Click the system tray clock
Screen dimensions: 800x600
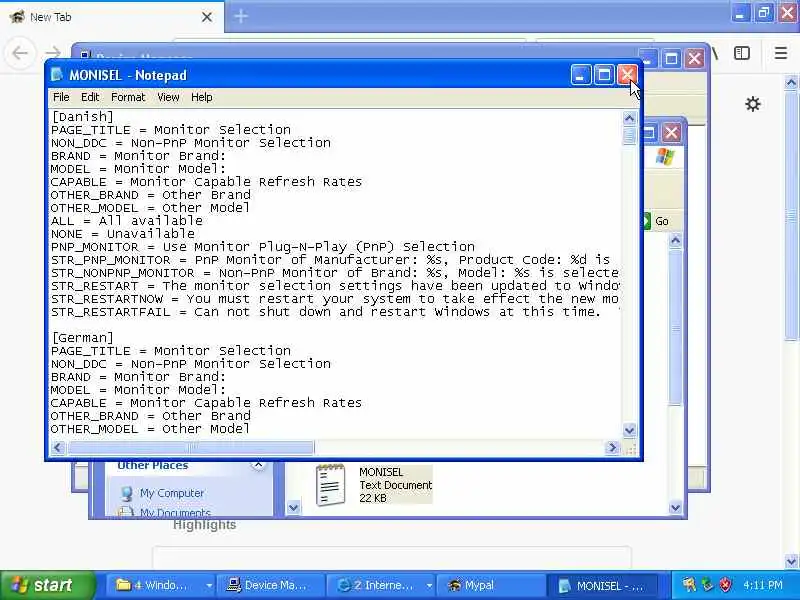[762, 585]
